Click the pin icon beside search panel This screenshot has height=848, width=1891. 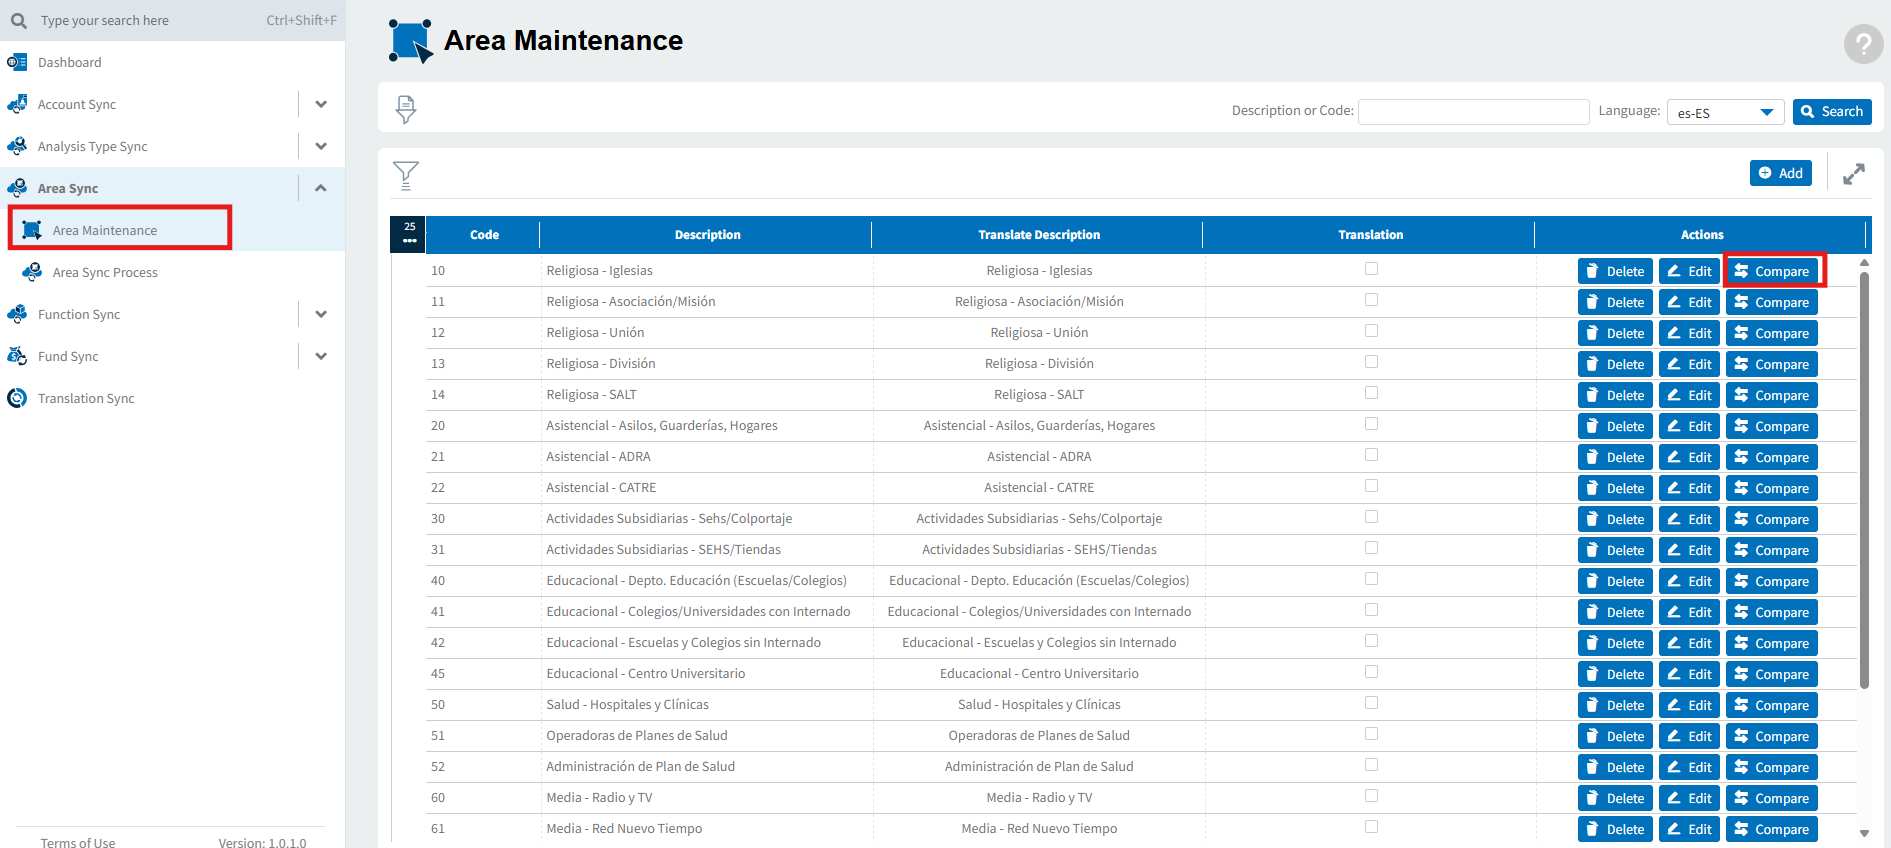[405, 109]
